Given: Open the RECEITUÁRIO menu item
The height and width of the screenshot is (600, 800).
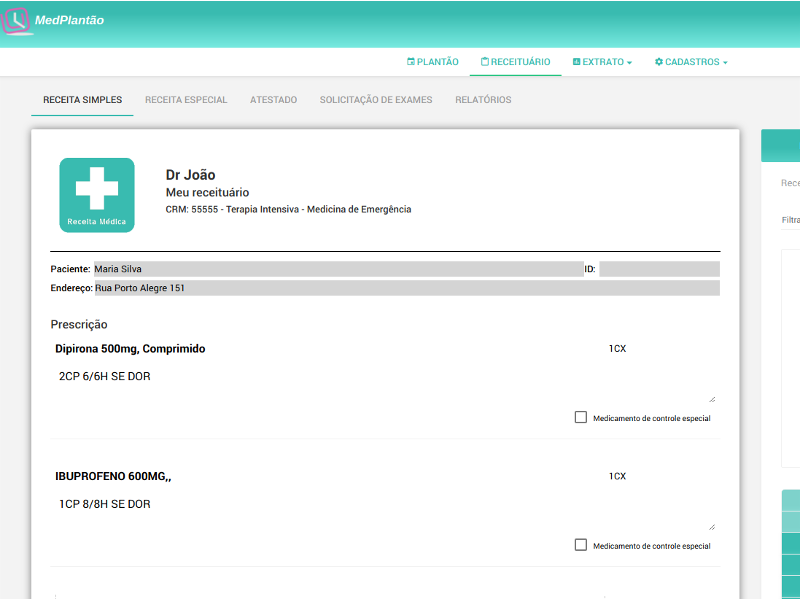Looking at the screenshot, I should tap(515, 62).
